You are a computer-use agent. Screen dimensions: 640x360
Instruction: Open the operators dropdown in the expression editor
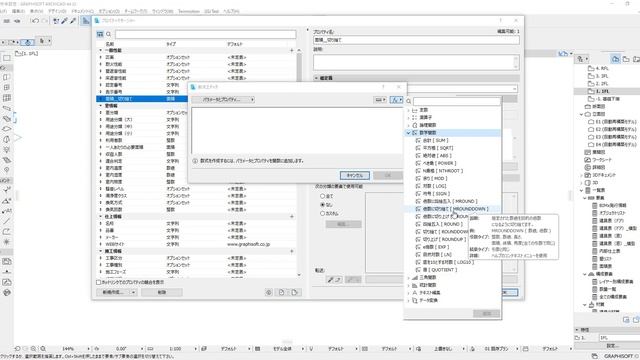click(380, 100)
